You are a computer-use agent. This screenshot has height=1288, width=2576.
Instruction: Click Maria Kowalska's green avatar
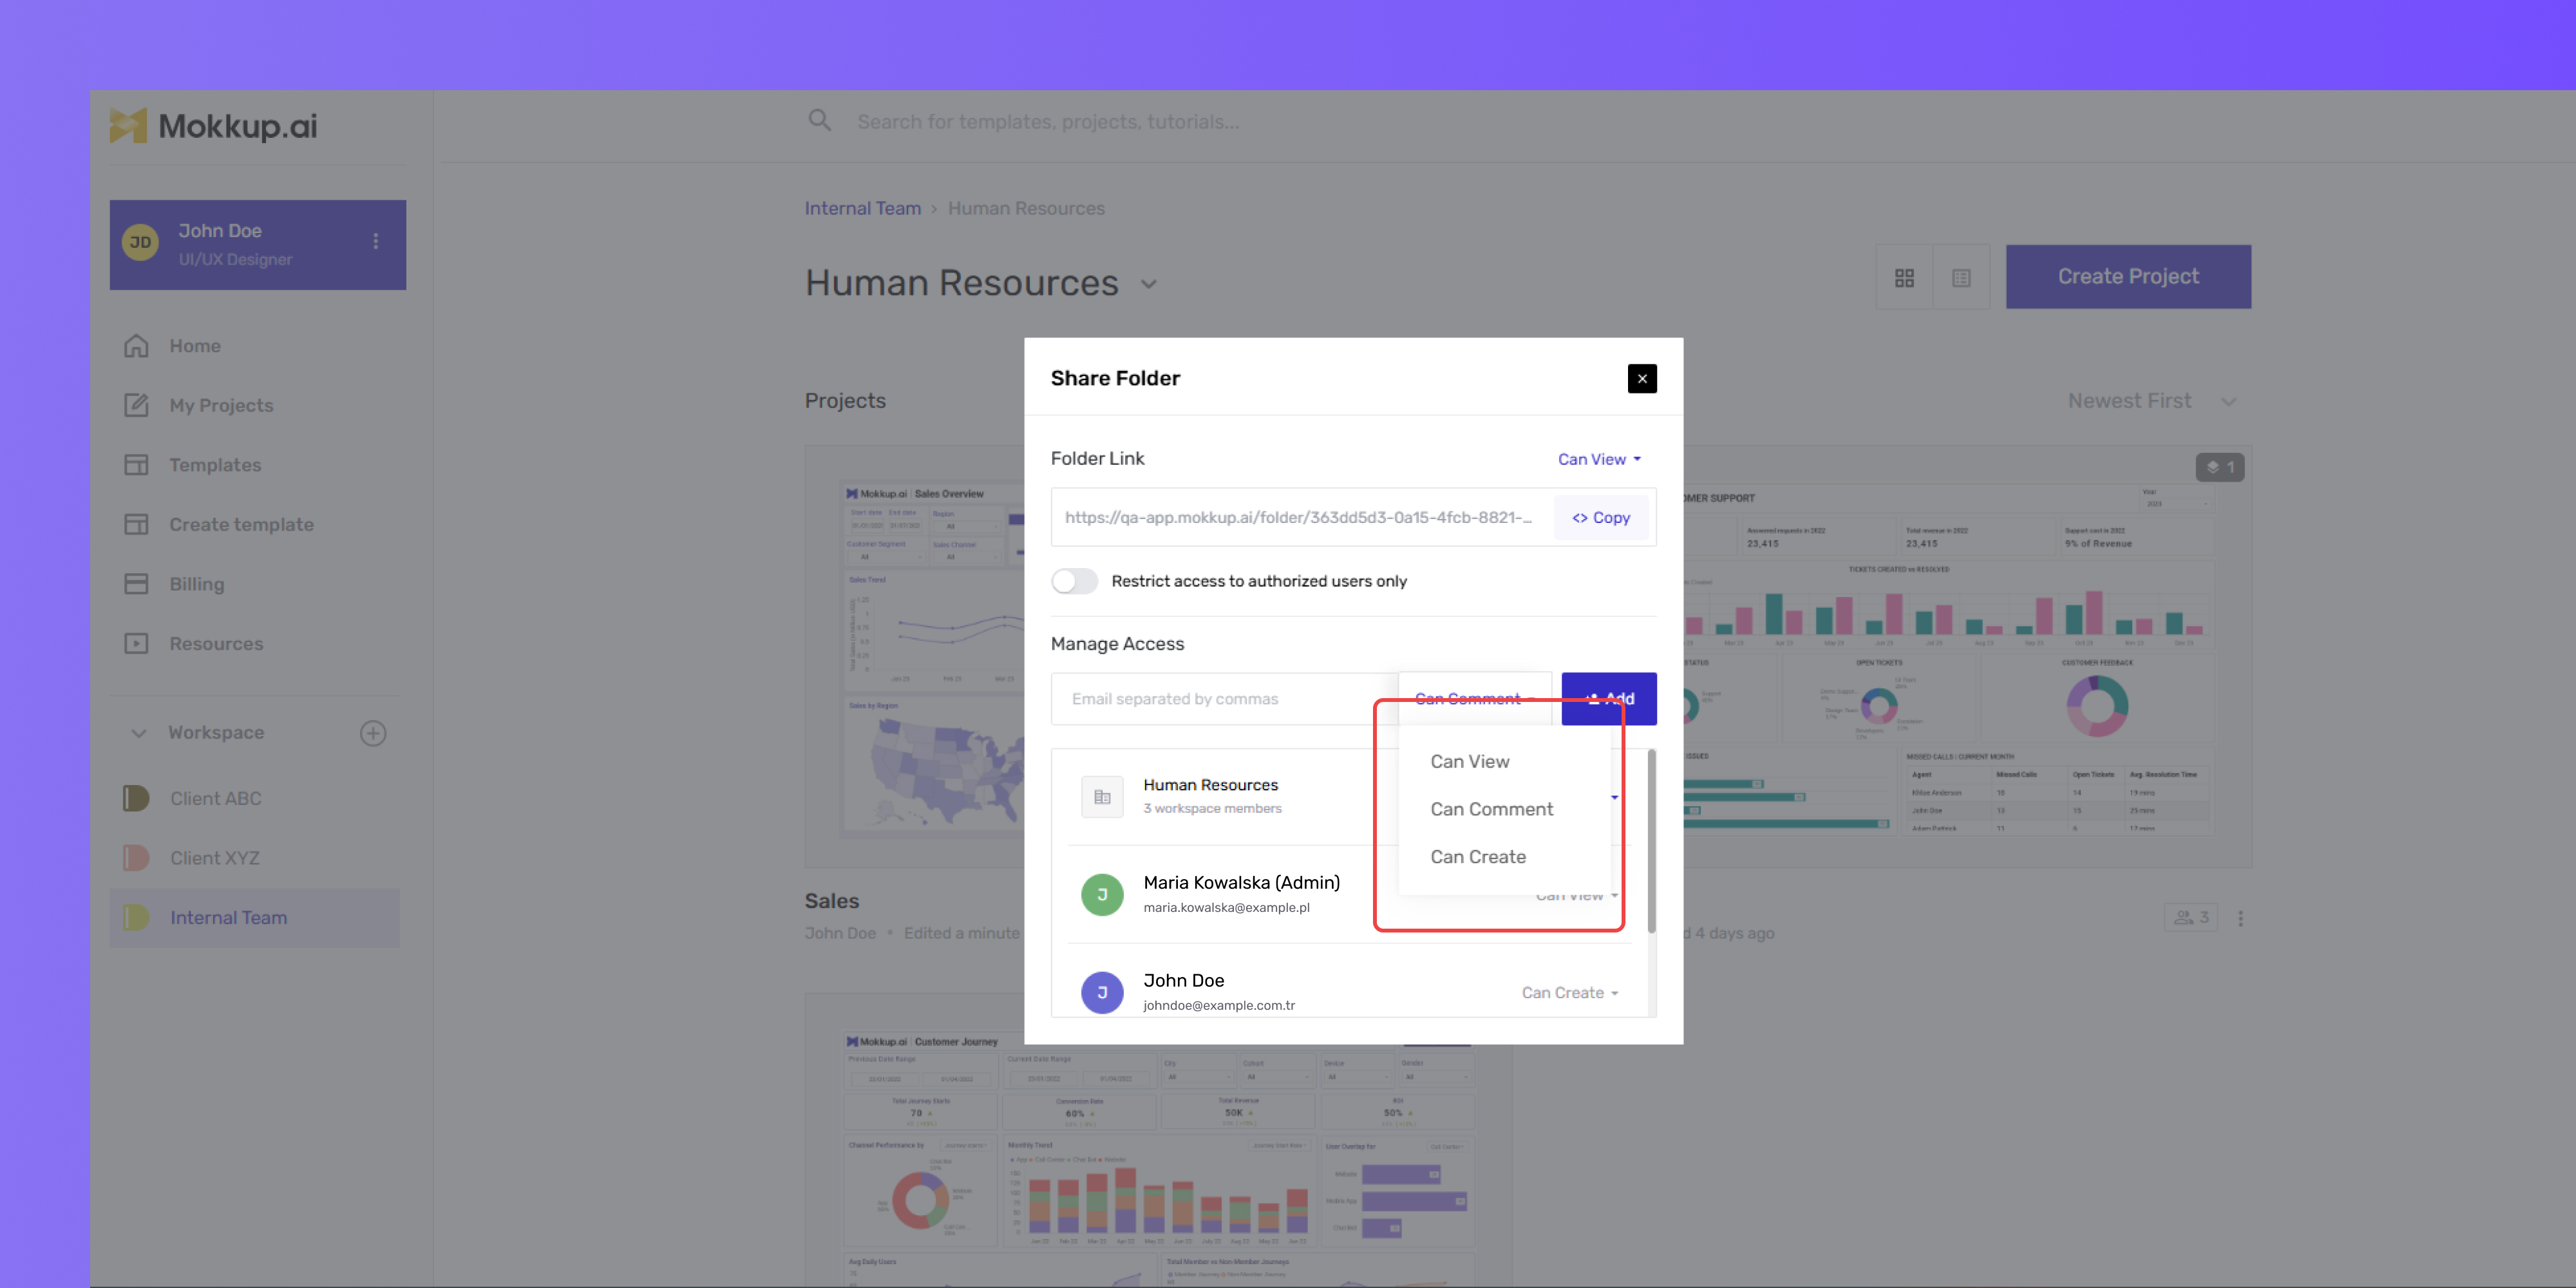pyautogui.click(x=1102, y=895)
